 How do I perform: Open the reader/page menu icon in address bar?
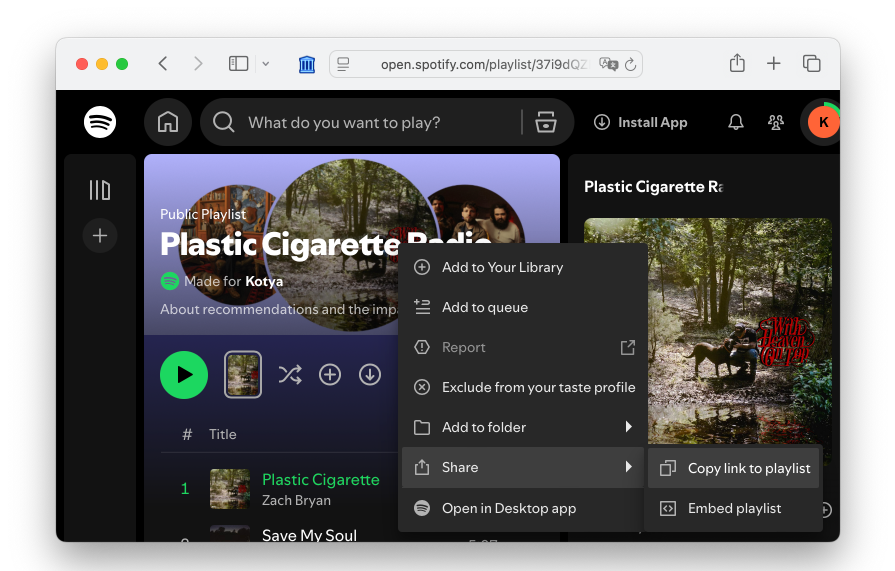click(x=343, y=64)
